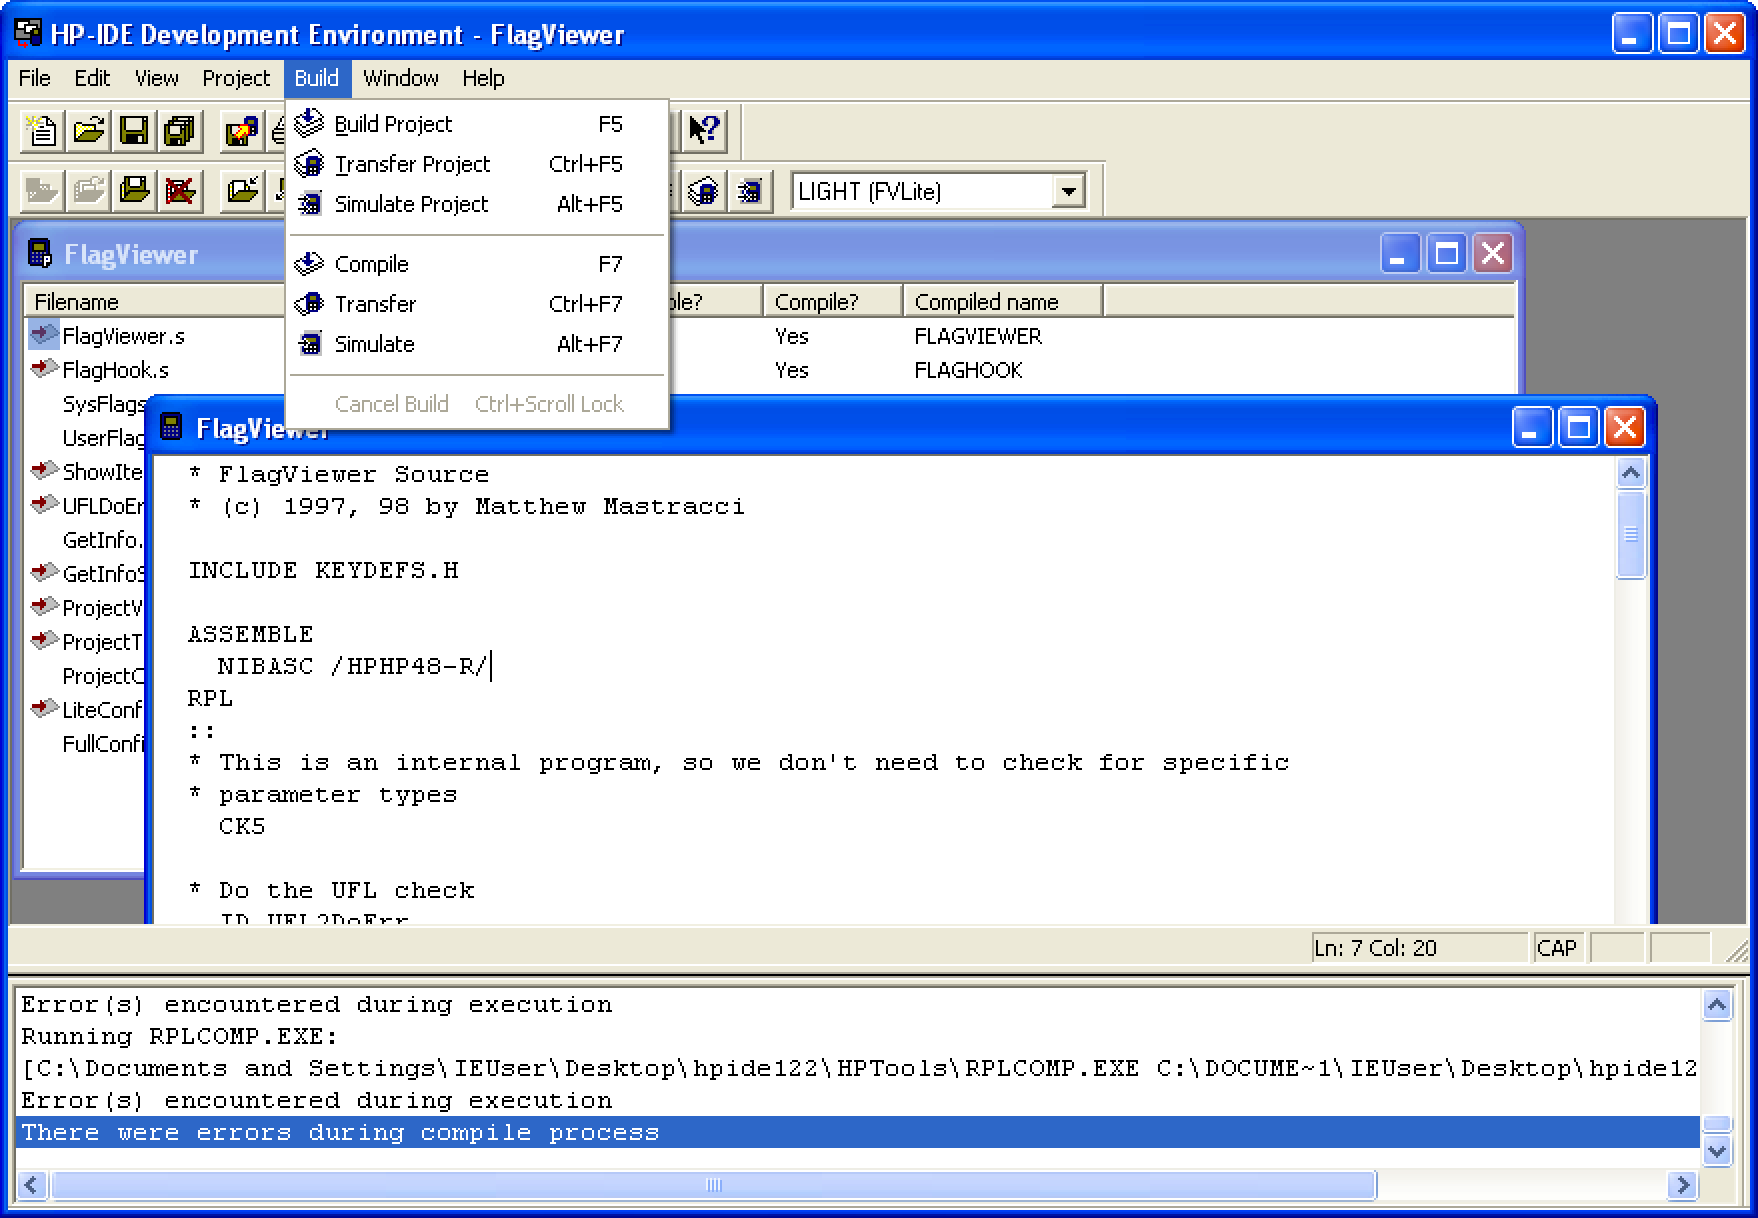Open the View menu

(x=157, y=78)
